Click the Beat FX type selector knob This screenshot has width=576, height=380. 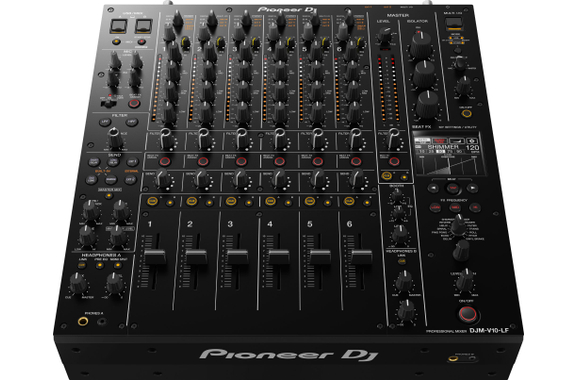click(458, 225)
